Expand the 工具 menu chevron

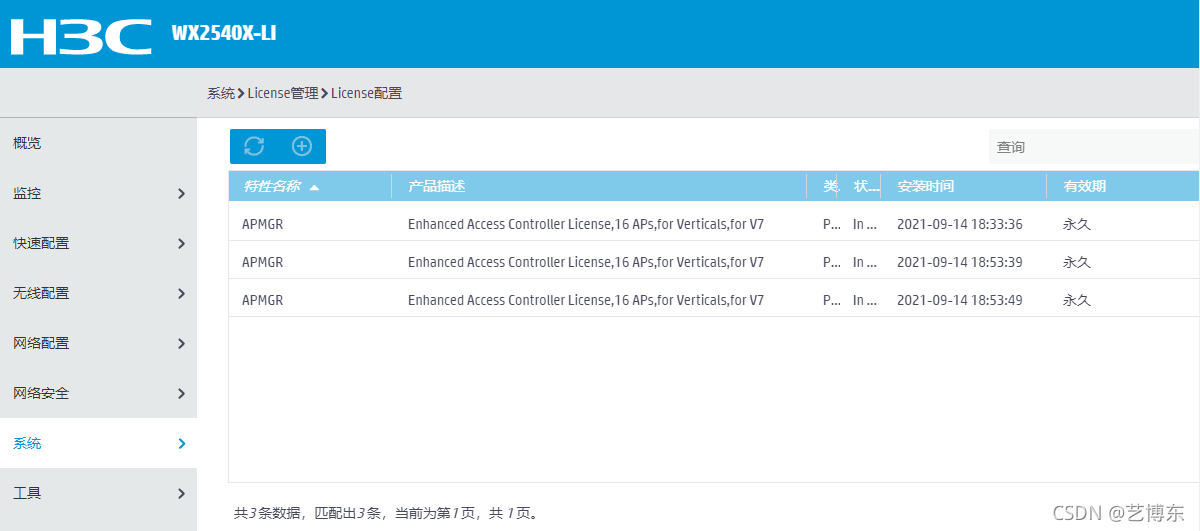[x=181, y=493]
